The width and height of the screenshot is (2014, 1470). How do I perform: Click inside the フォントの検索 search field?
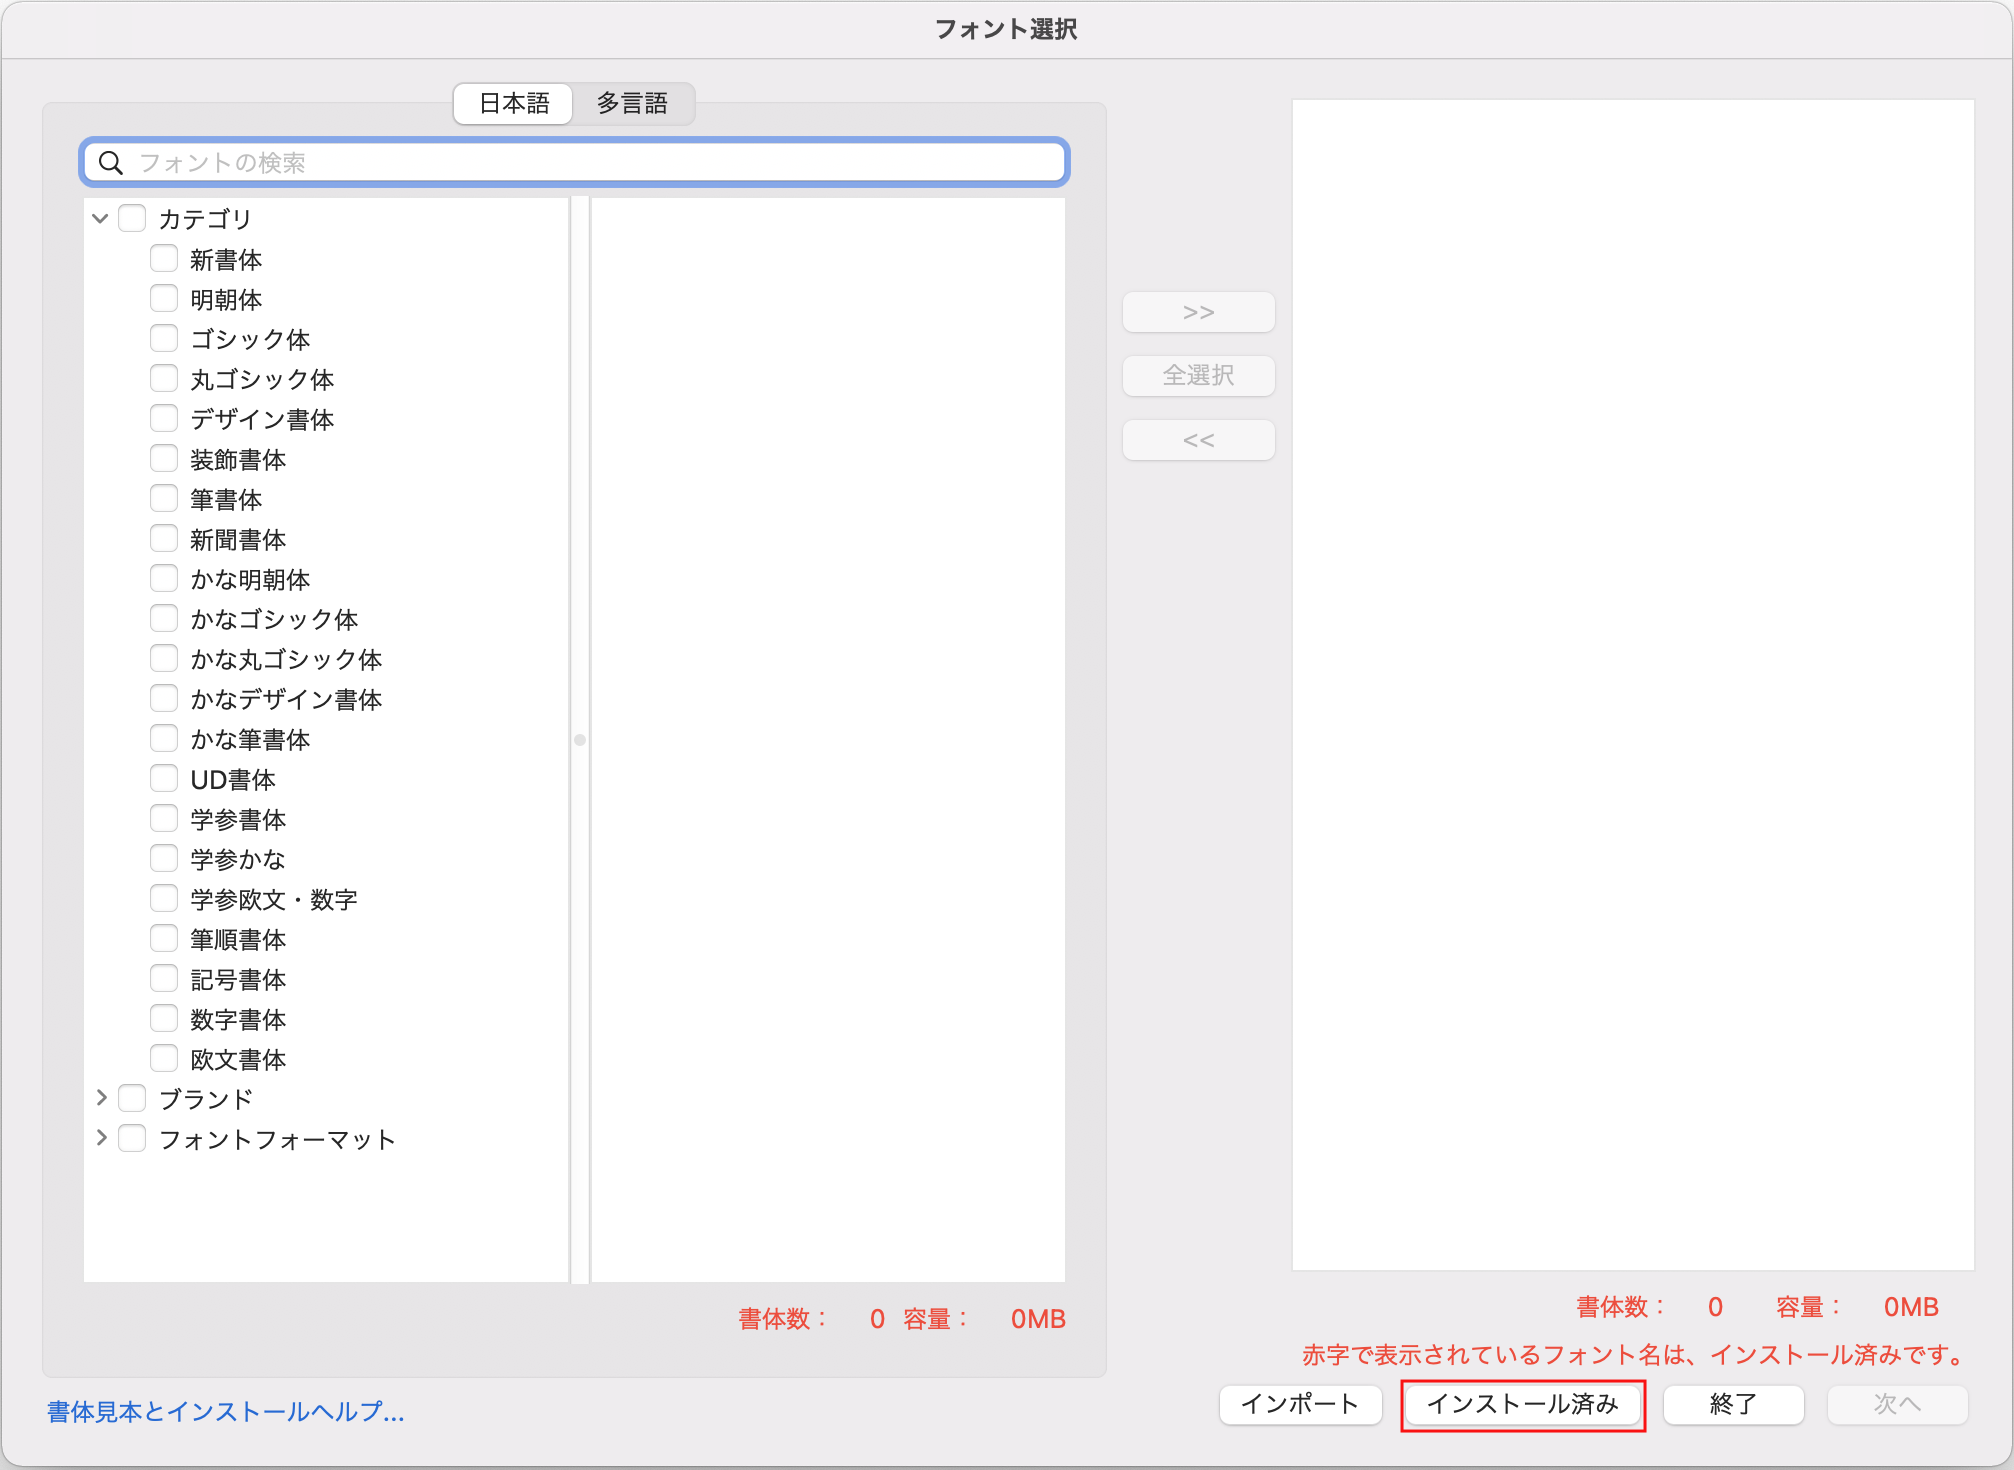(575, 162)
